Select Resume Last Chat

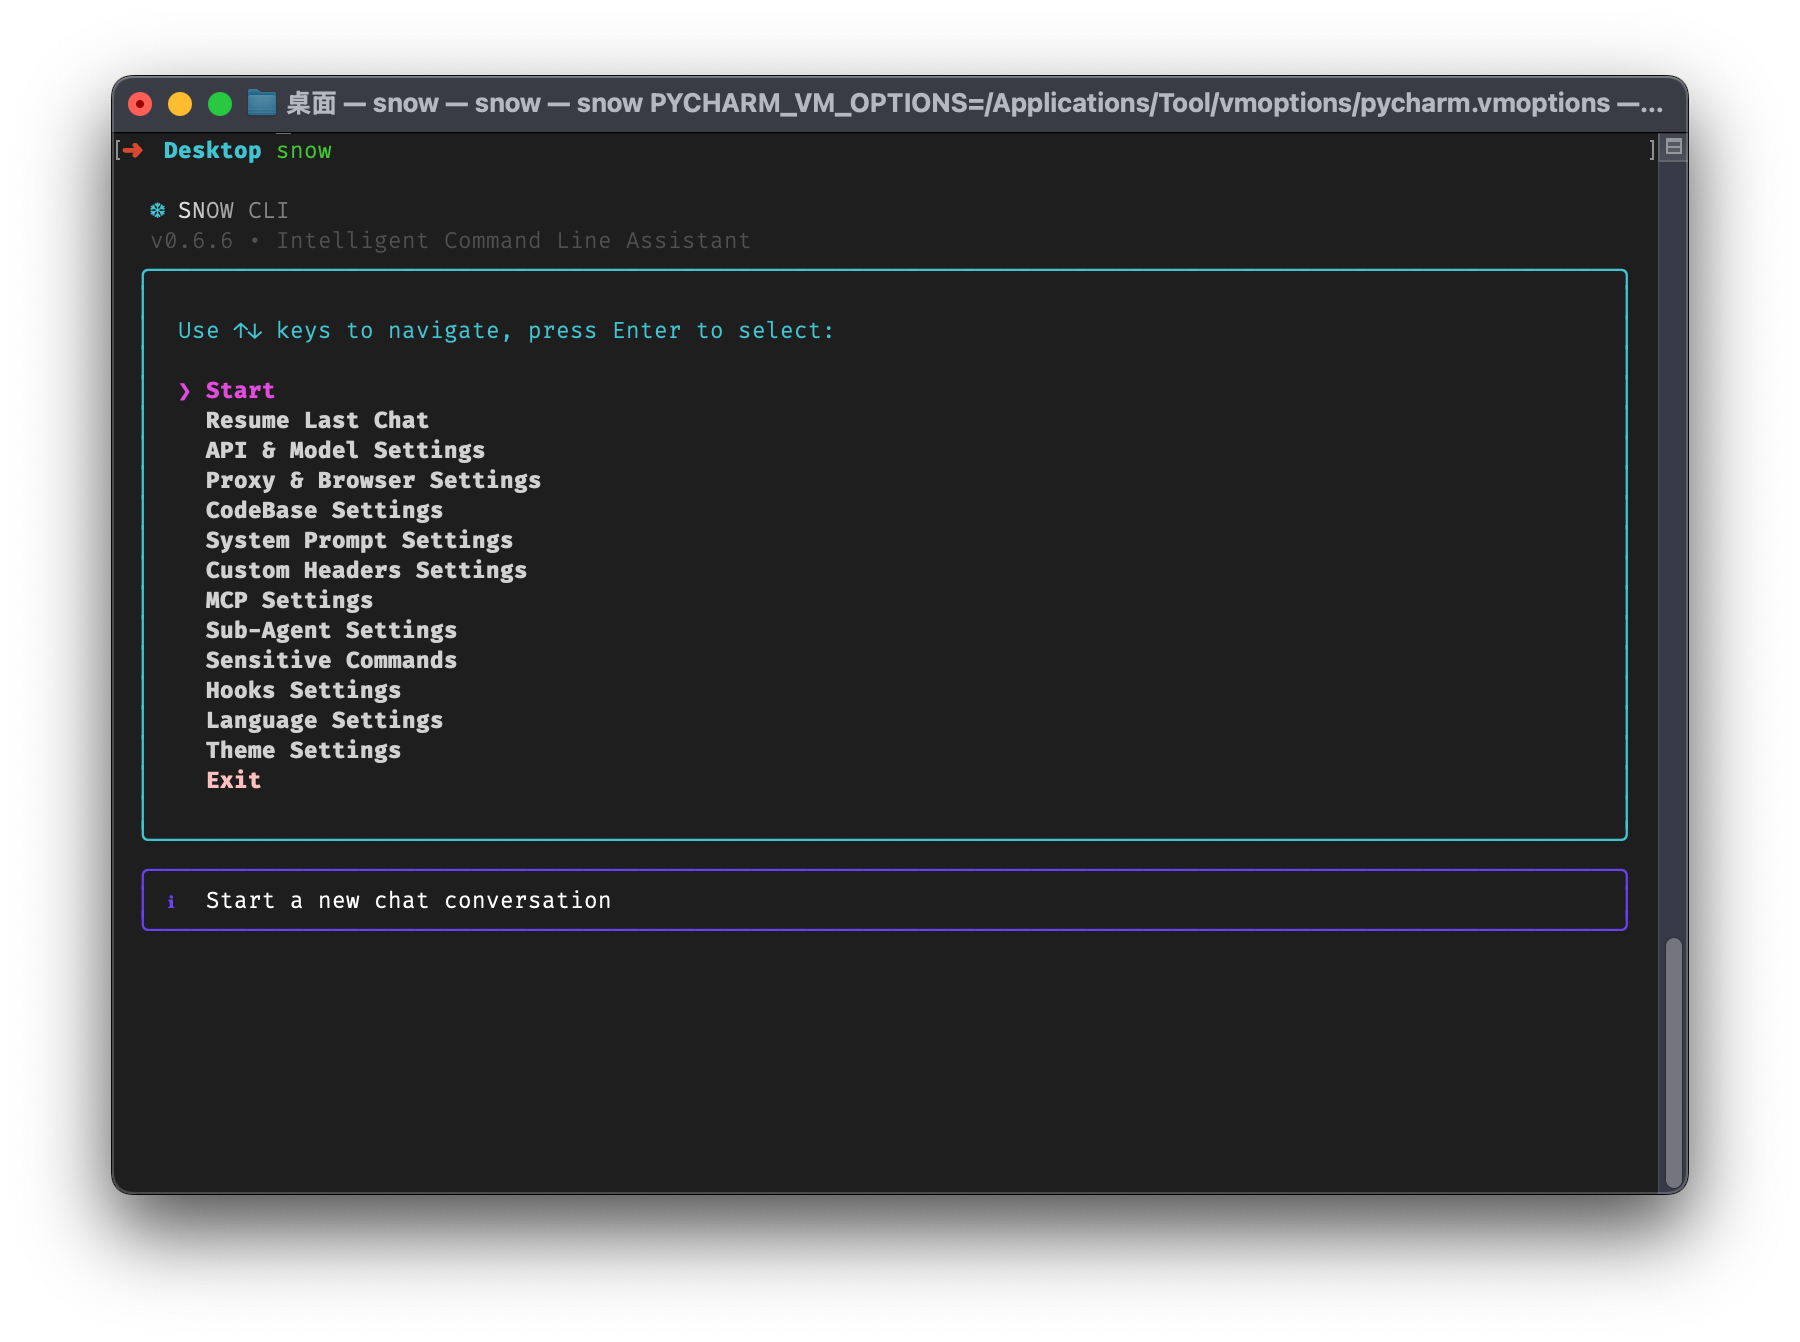pos(317,420)
